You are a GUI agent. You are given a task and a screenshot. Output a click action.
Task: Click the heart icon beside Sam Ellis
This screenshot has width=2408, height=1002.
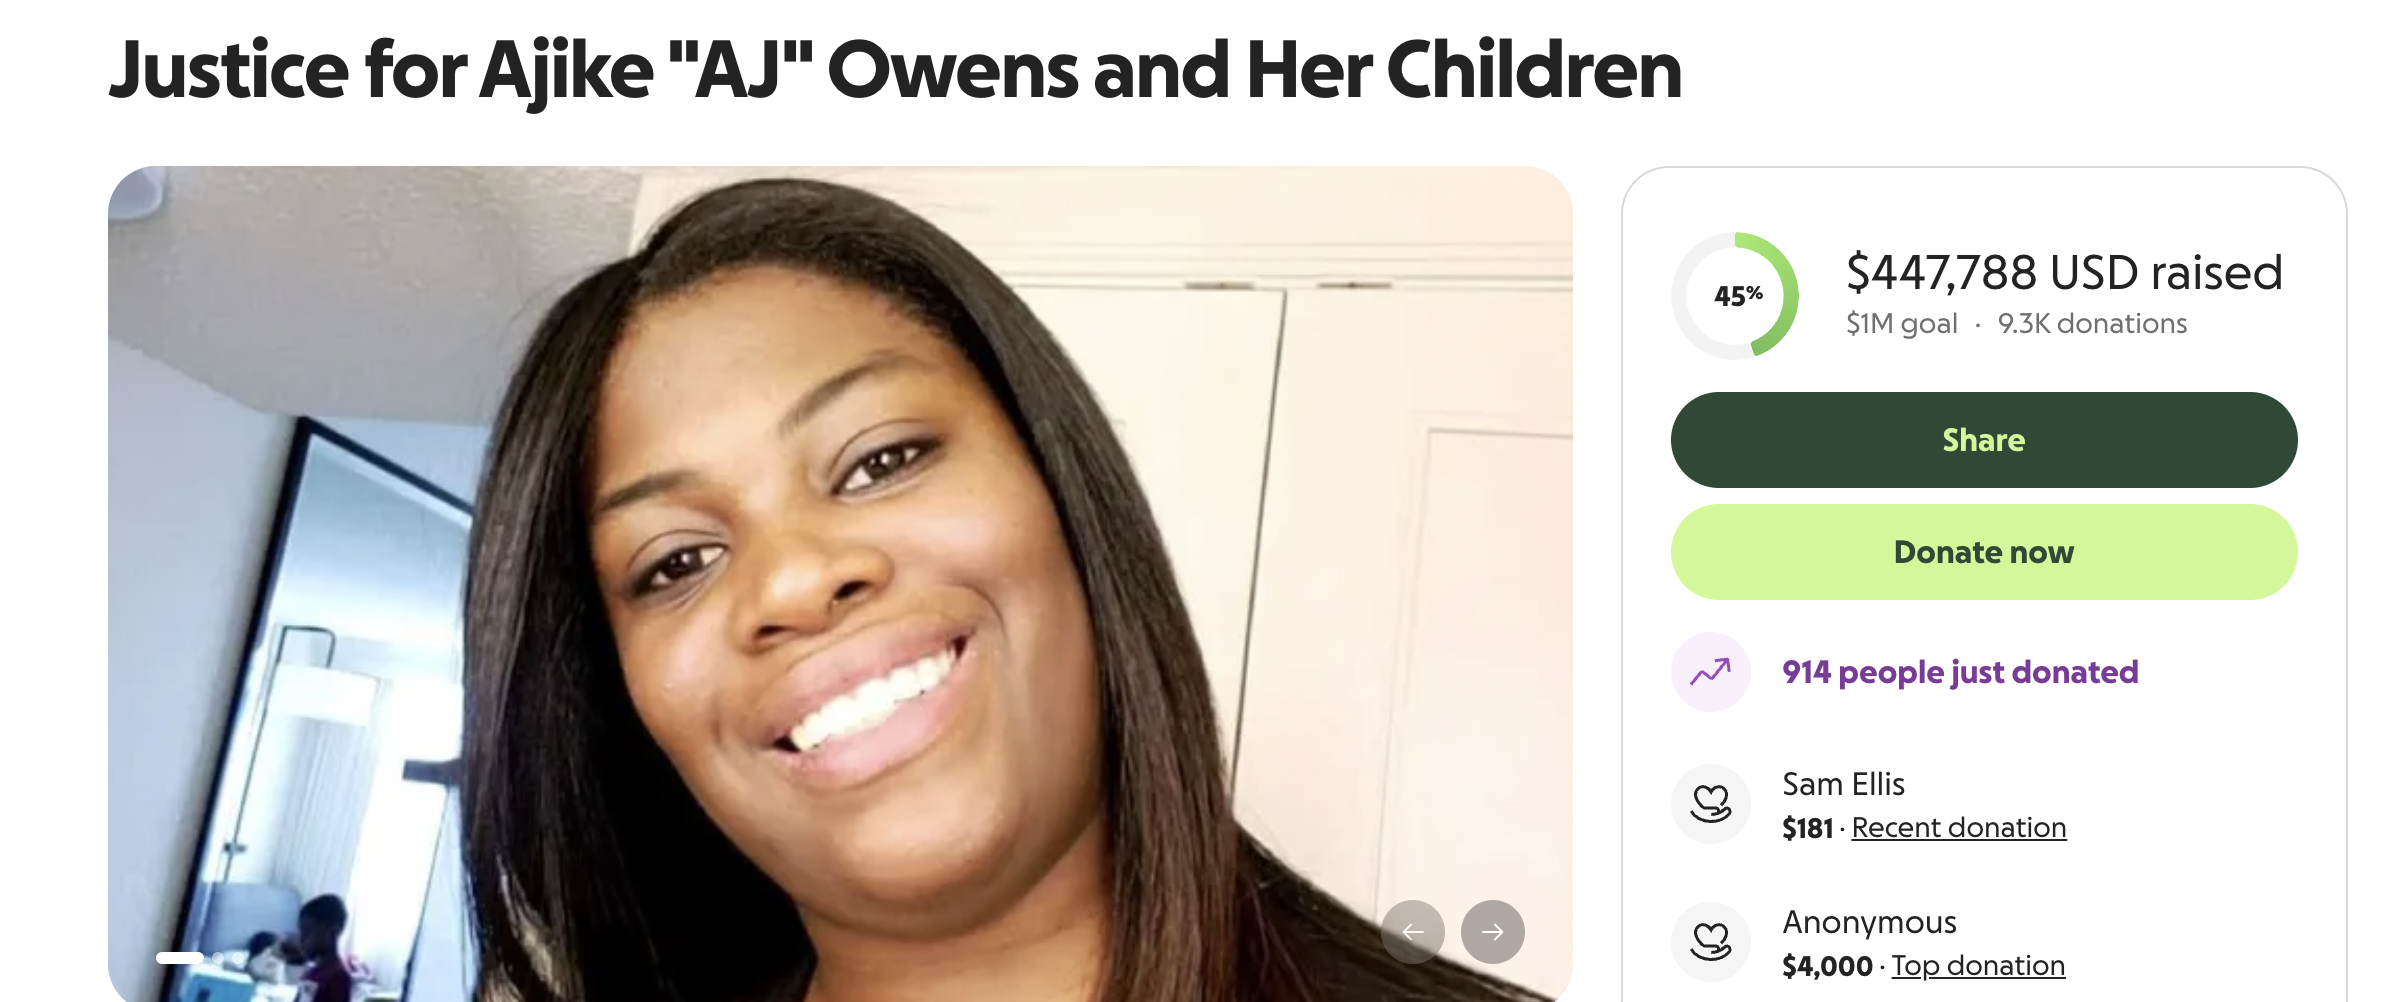pyautogui.click(x=1711, y=803)
